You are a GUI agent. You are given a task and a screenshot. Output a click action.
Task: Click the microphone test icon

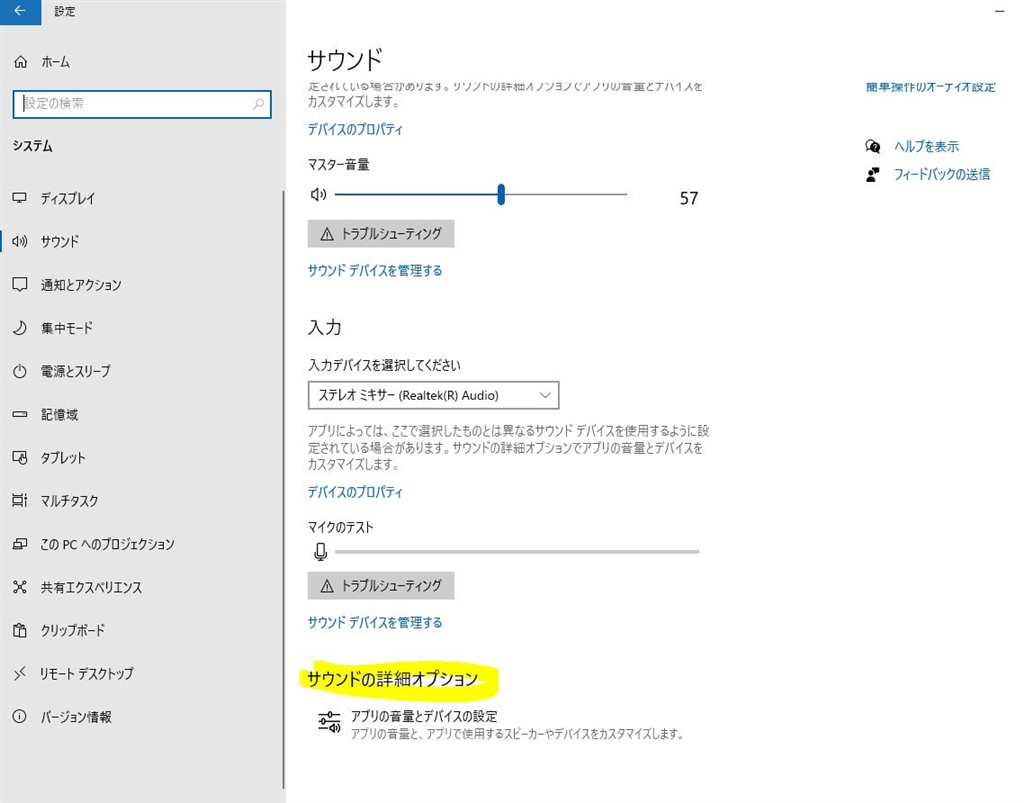click(321, 552)
